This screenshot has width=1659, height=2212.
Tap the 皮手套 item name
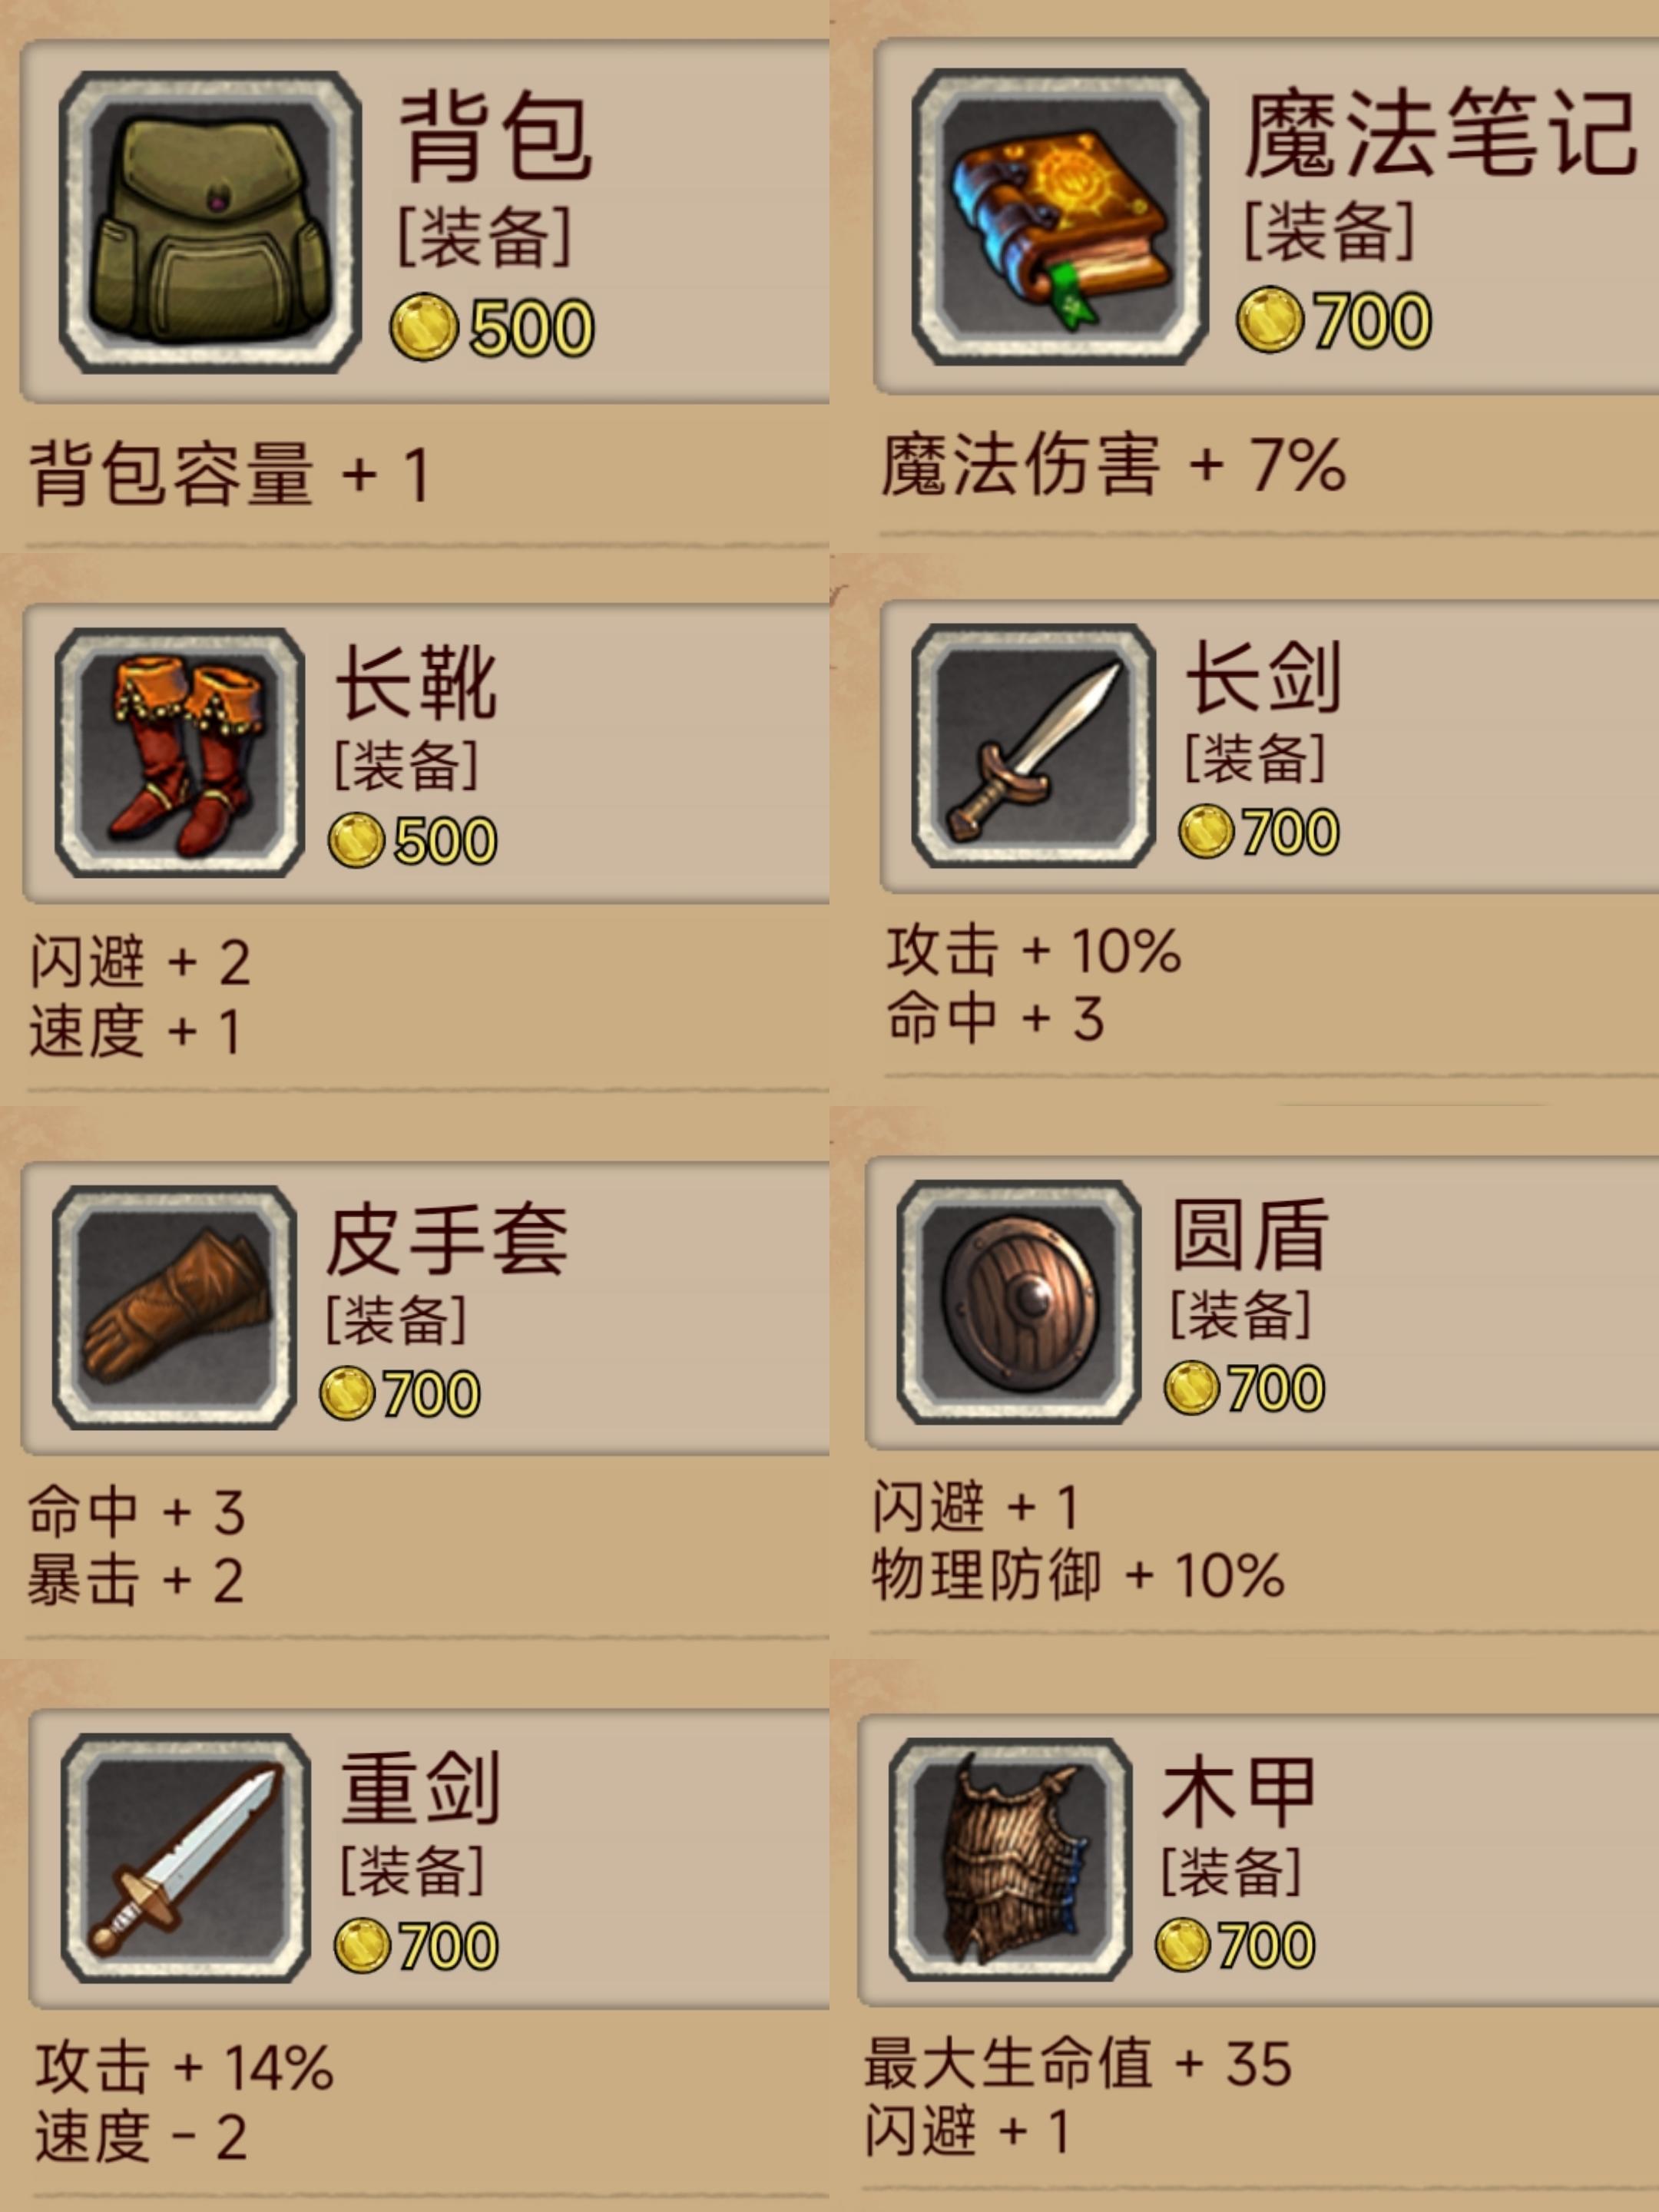point(447,1239)
